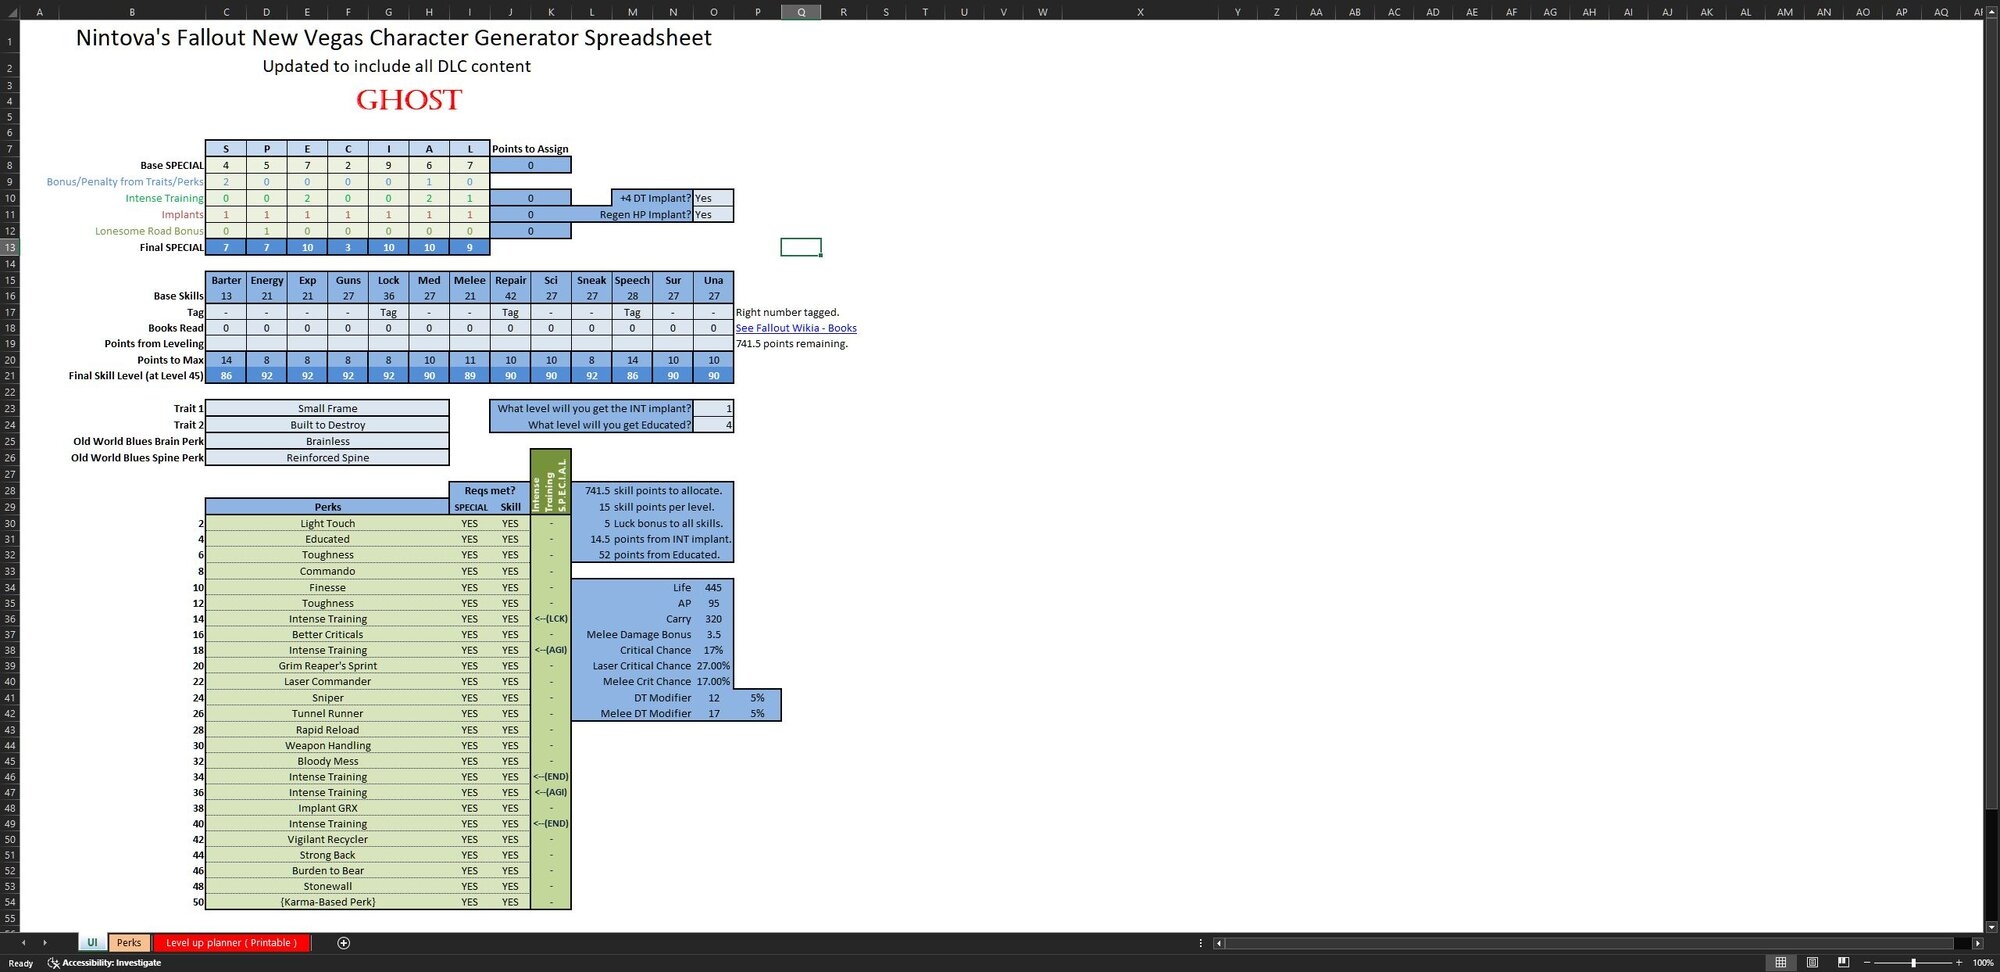Click the Implant GRX perk row

(327, 808)
